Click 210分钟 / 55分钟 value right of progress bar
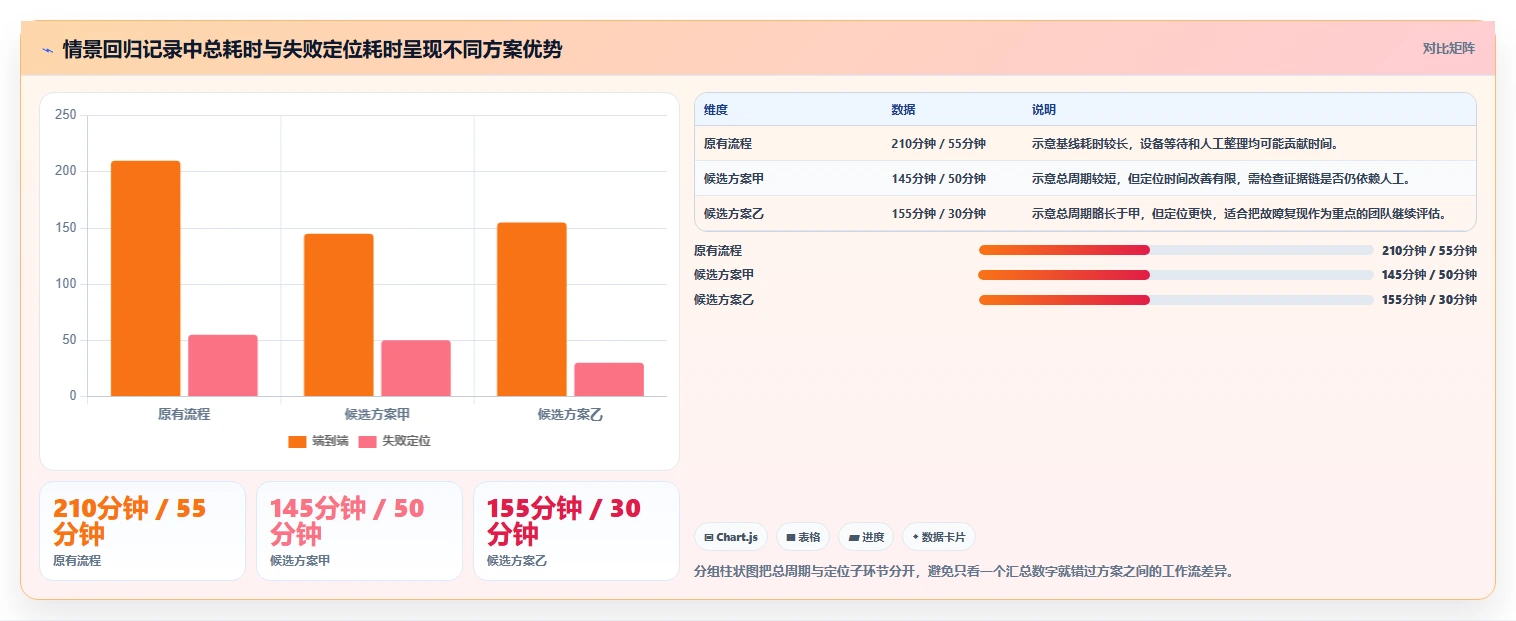The height and width of the screenshot is (621, 1516). coord(1429,250)
